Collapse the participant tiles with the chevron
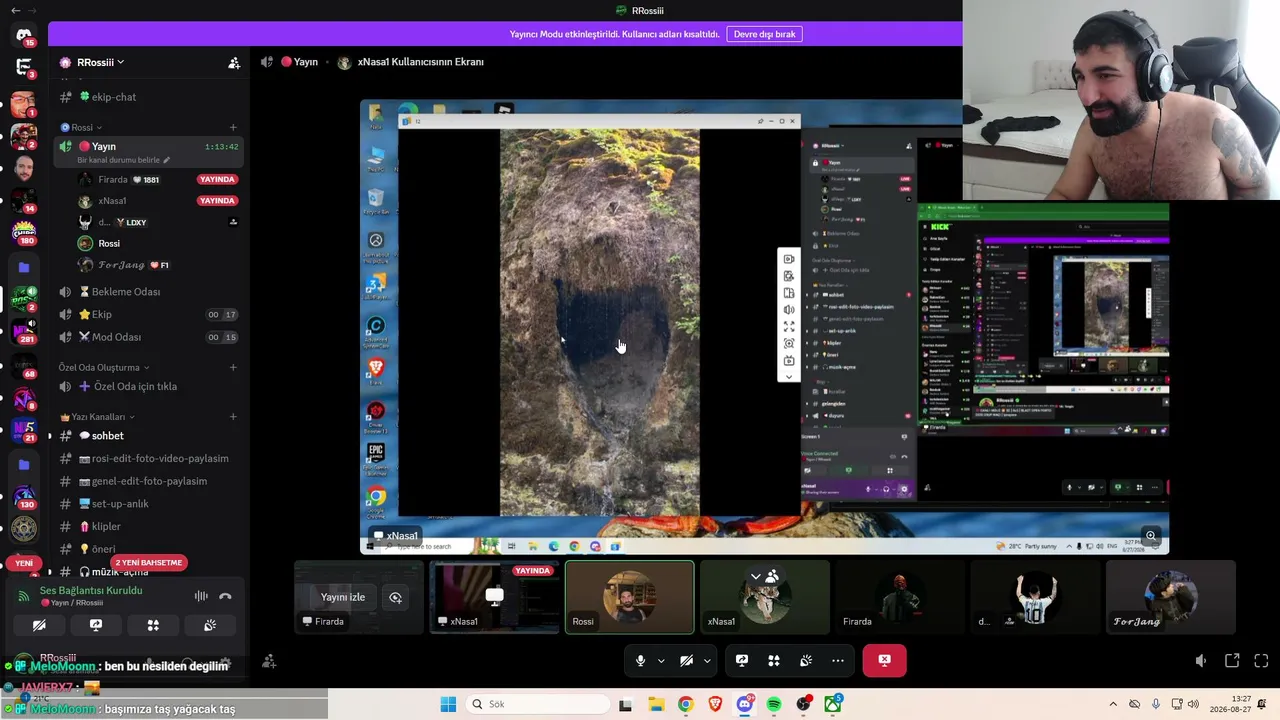The width and height of the screenshot is (1280, 720). [756, 576]
